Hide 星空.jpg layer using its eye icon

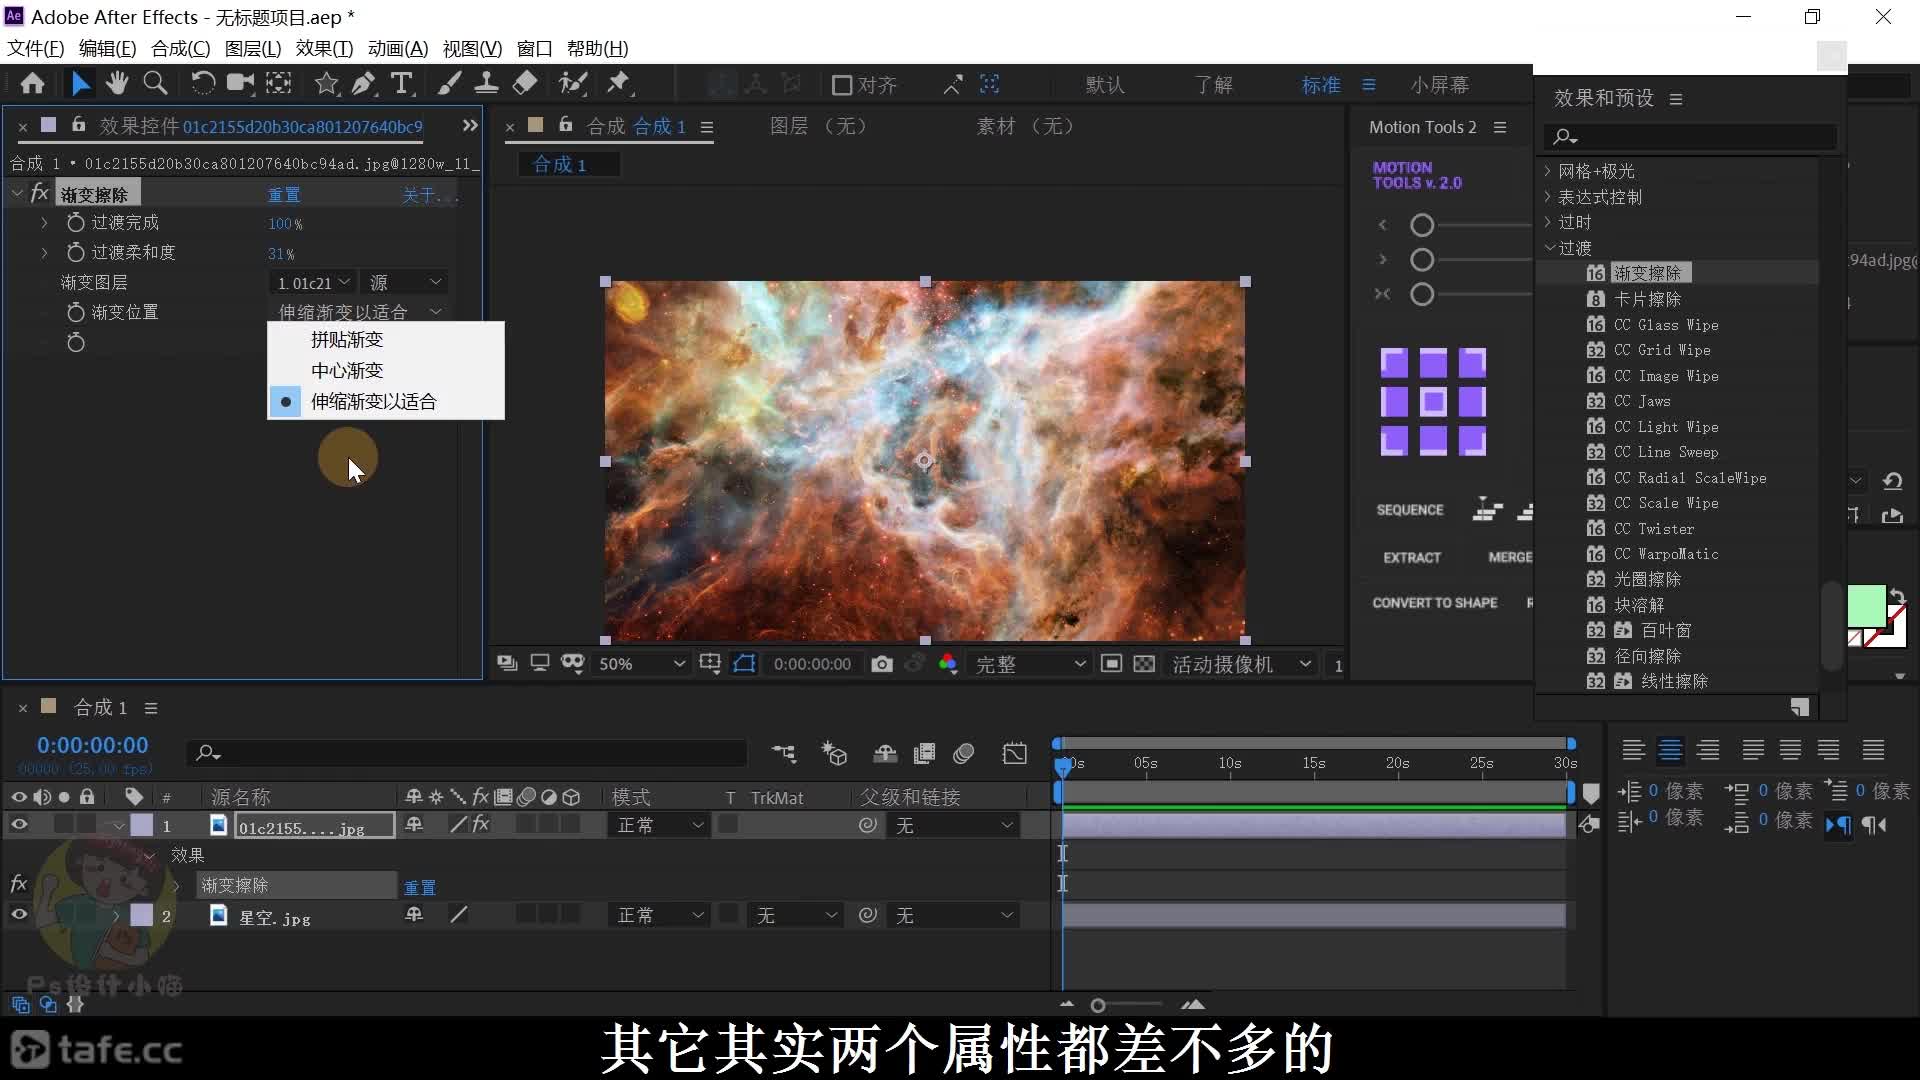tap(19, 915)
